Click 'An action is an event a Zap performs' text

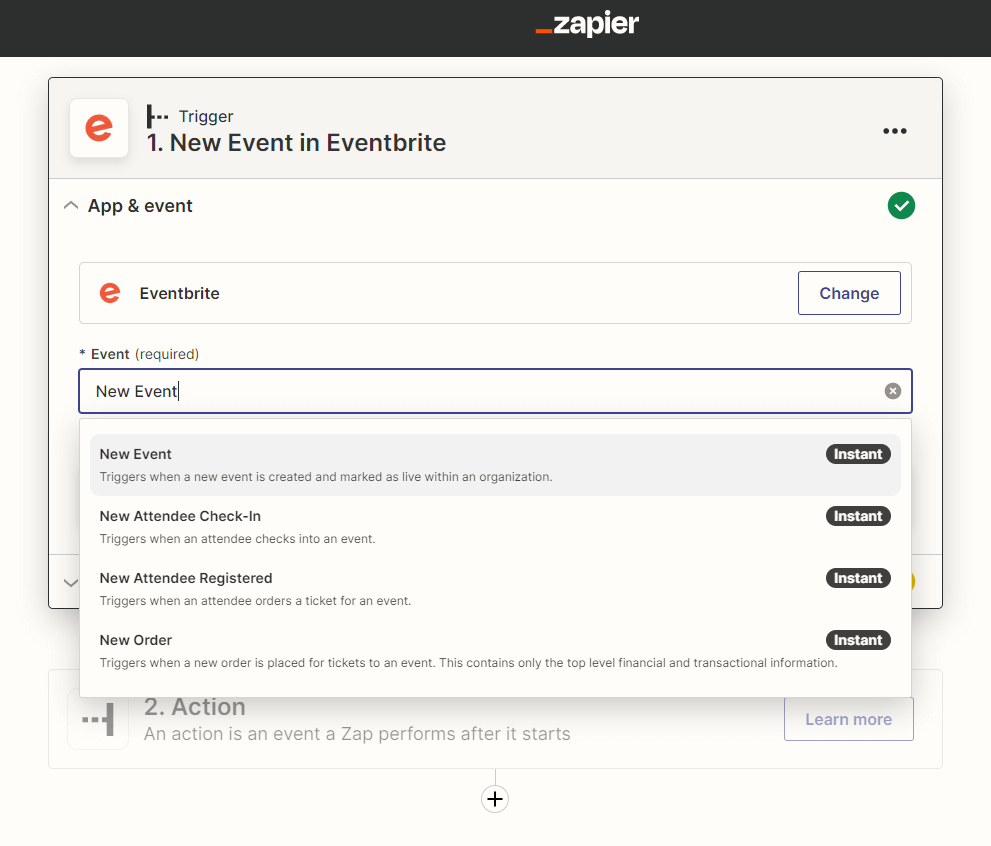[x=357, y=734]
